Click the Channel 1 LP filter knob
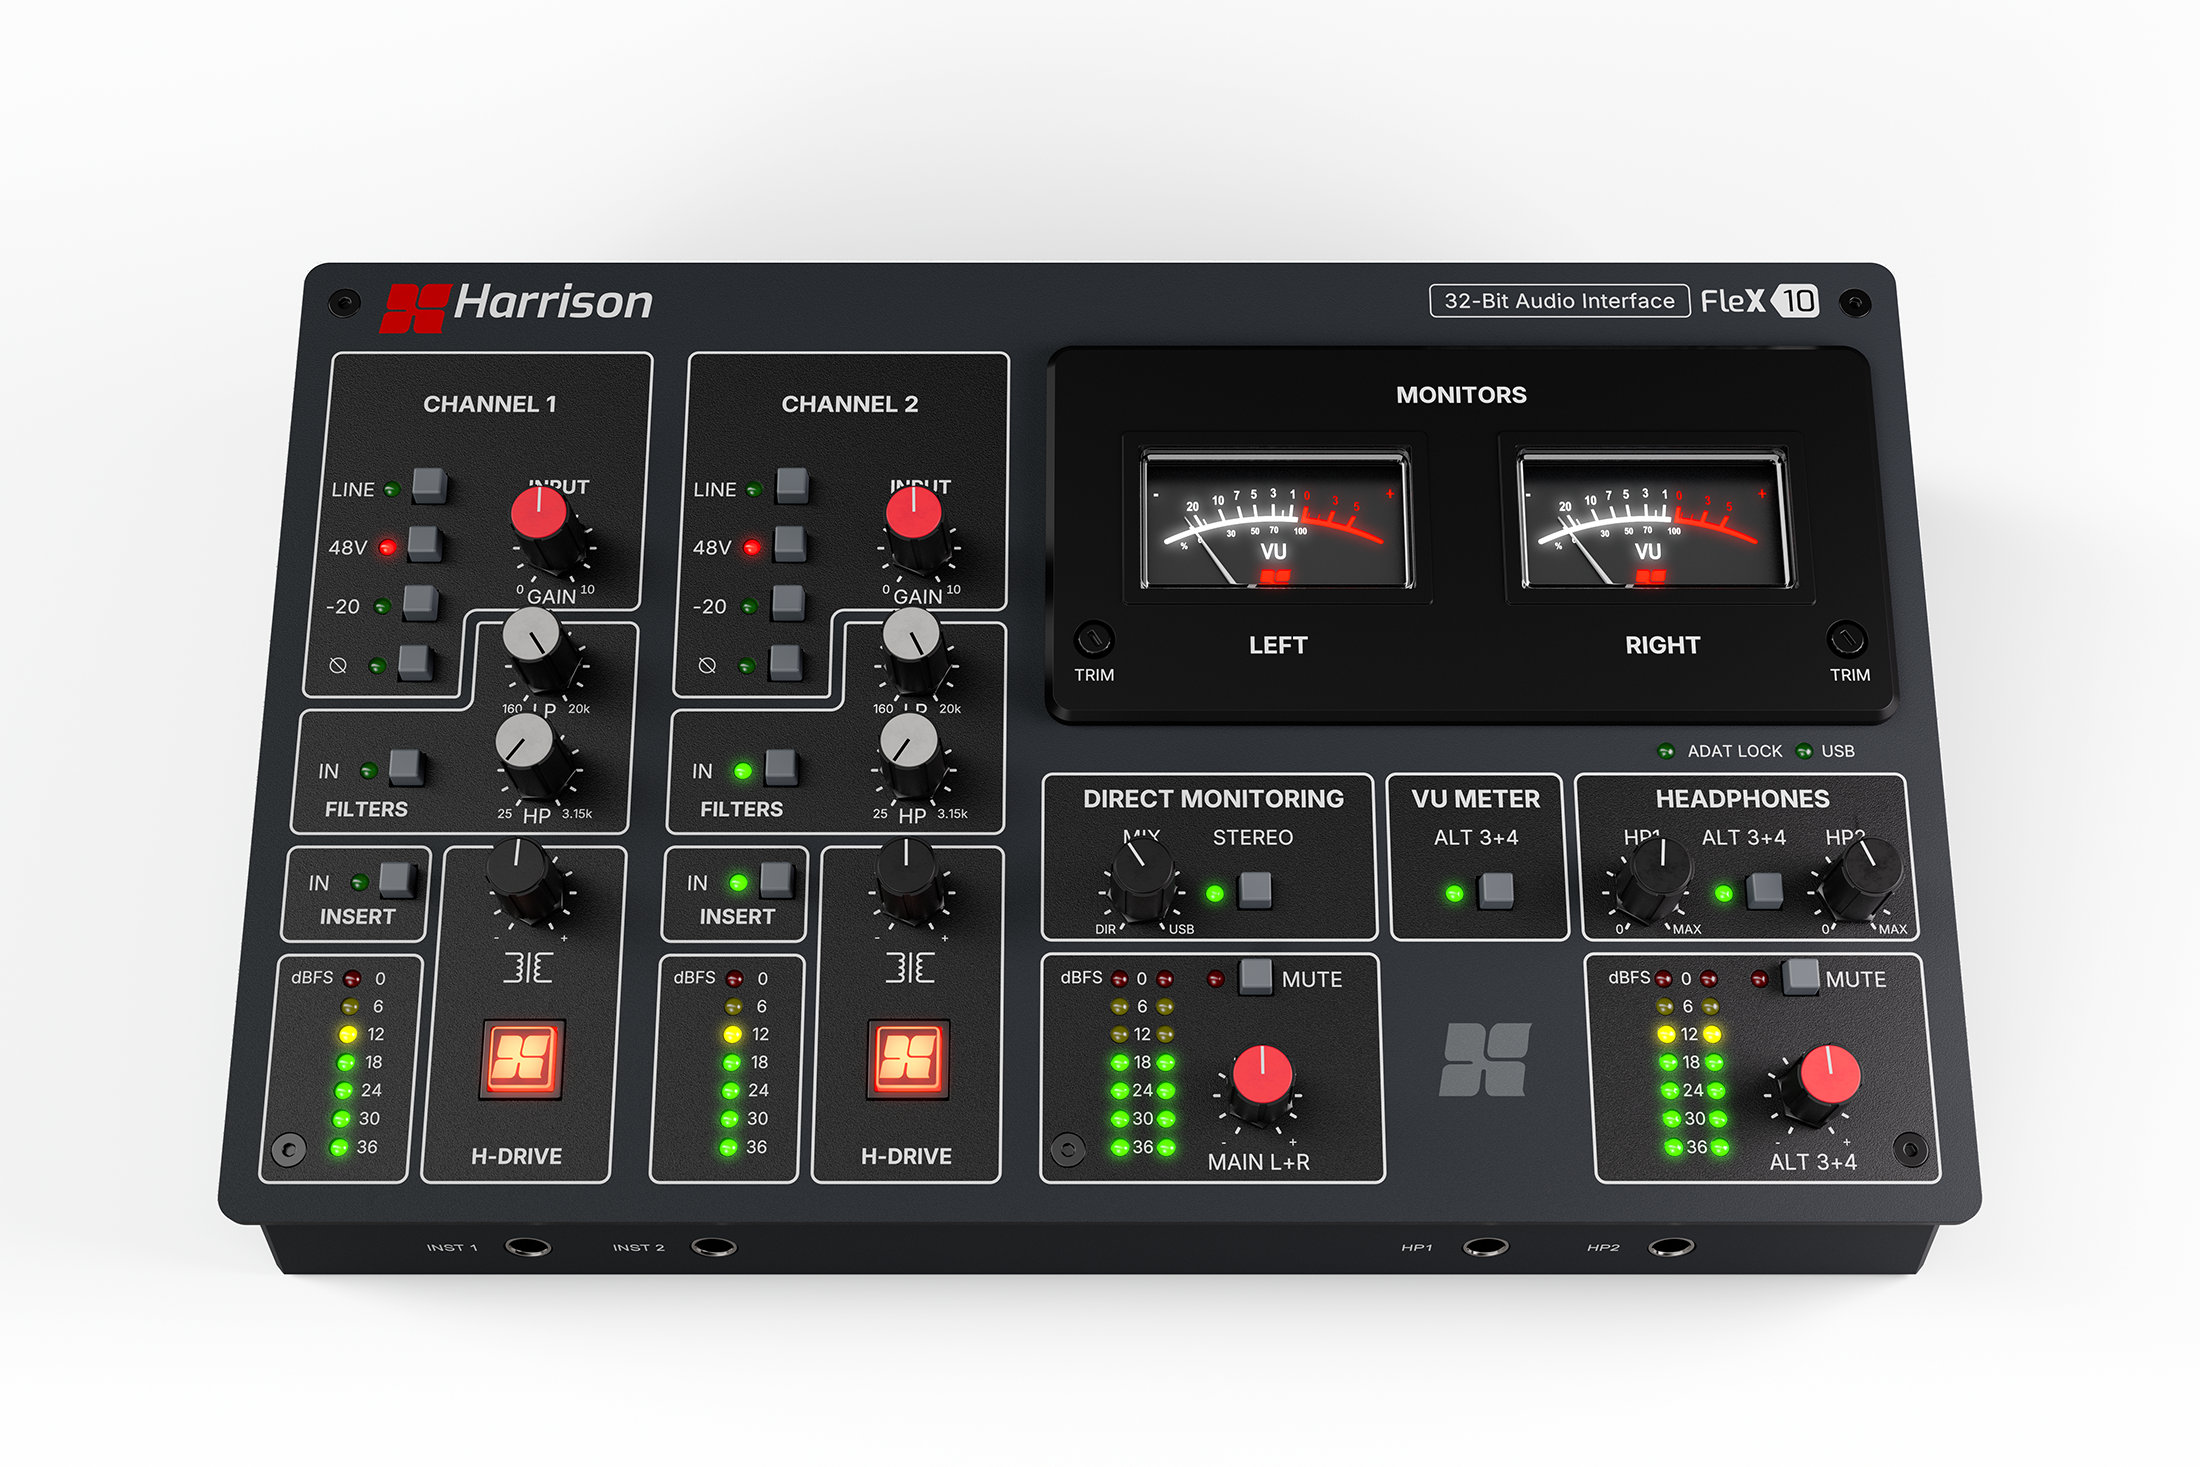 [x=539, y=648]
